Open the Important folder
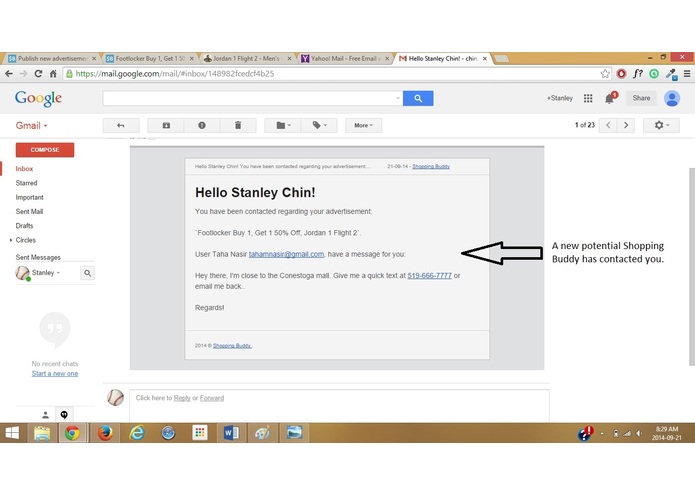Viewport: 695px width, 494px height. coord(30,197)
